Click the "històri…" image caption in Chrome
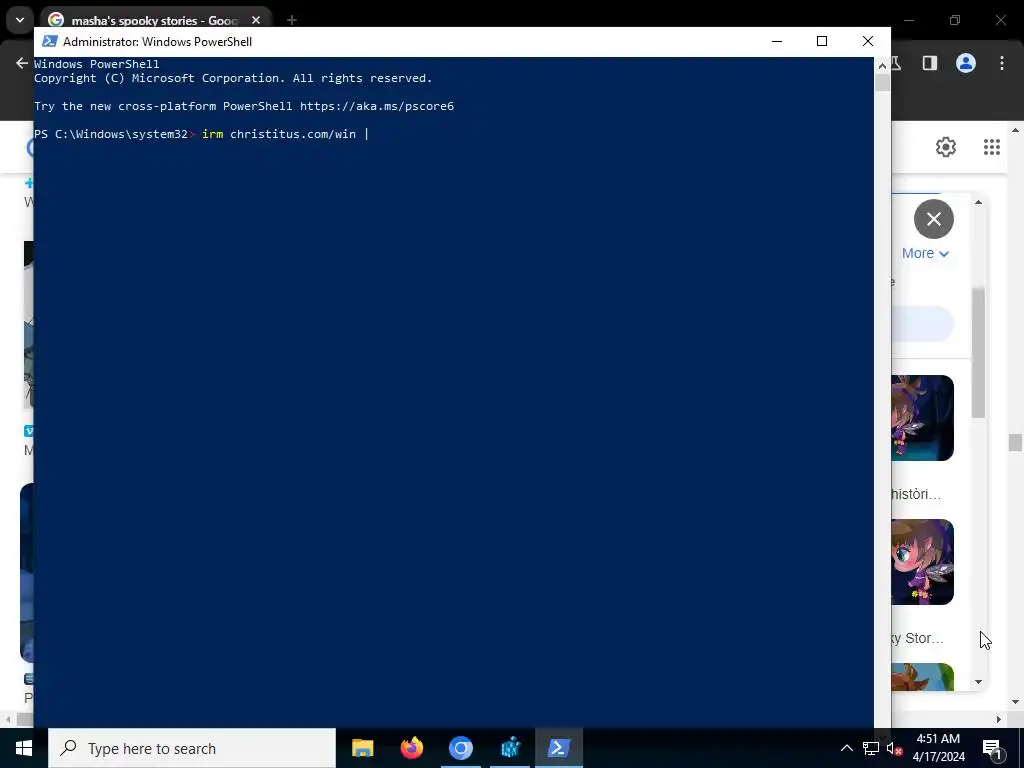1024x768 pixels. [x=916, y=494]
